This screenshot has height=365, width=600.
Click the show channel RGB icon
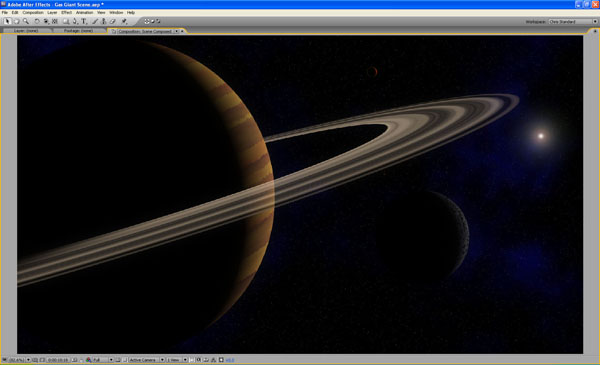(x=88, y=360)
